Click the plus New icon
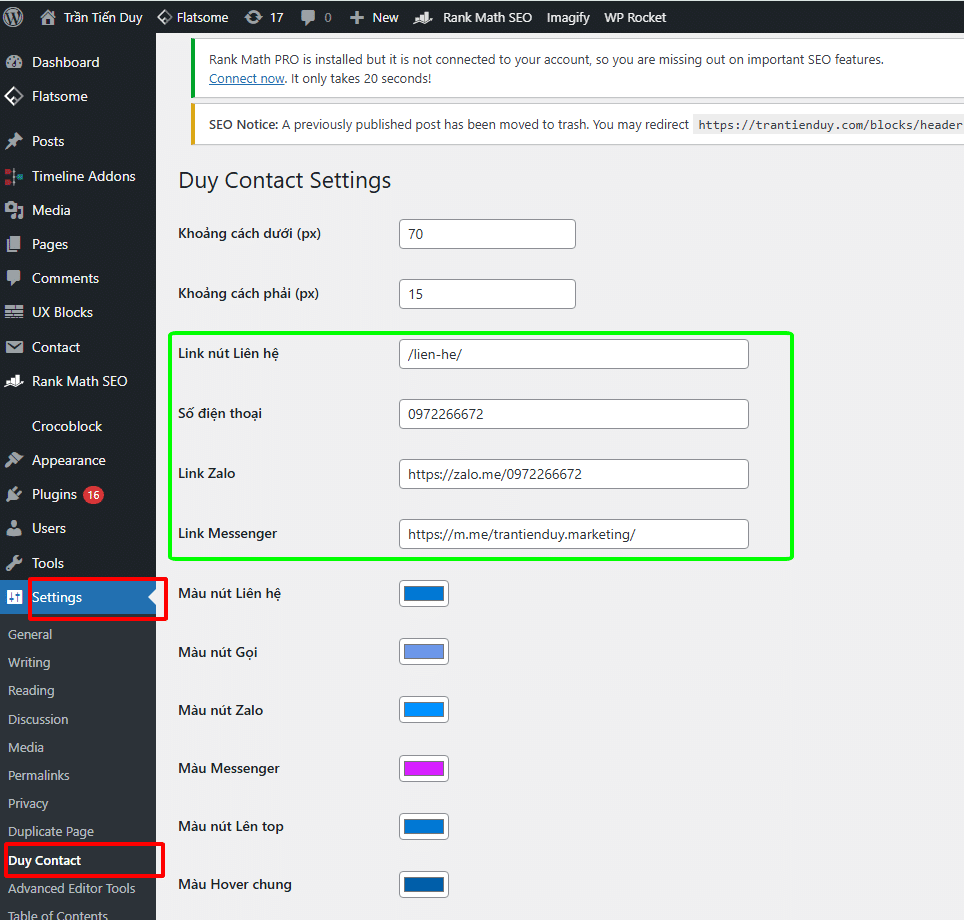964x920 pixels. tap(356, 17)
